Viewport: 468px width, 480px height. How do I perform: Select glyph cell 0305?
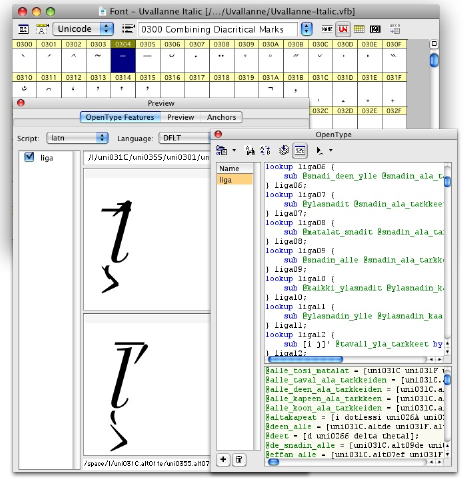pyautogui.click(x=148, y=56)
